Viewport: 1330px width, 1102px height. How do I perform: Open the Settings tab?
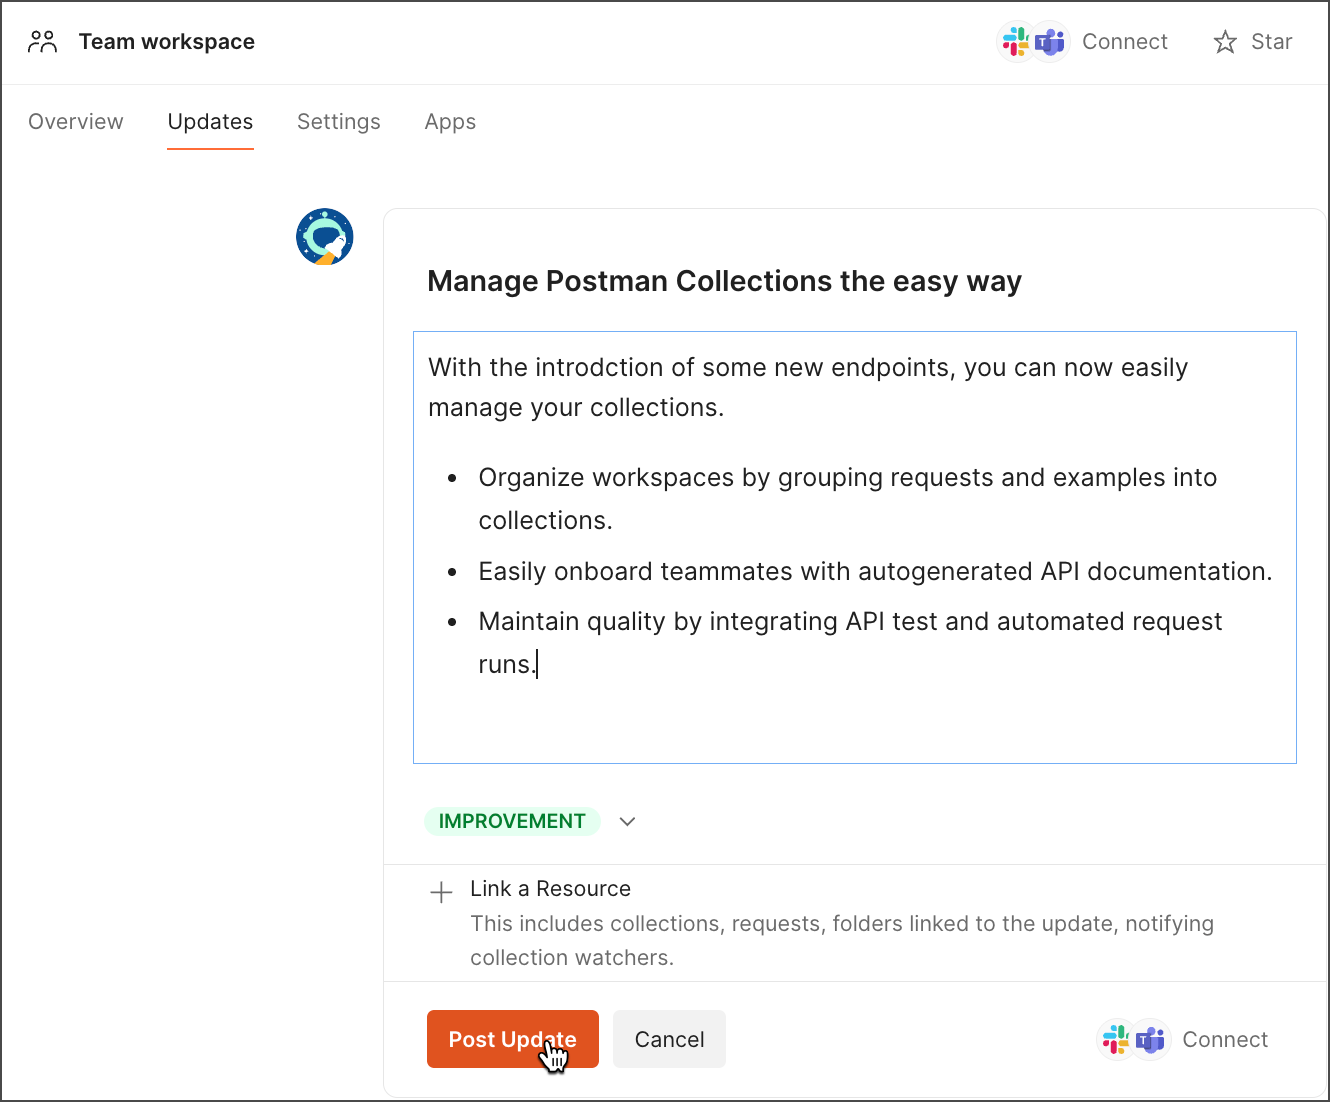click(338, 121)
